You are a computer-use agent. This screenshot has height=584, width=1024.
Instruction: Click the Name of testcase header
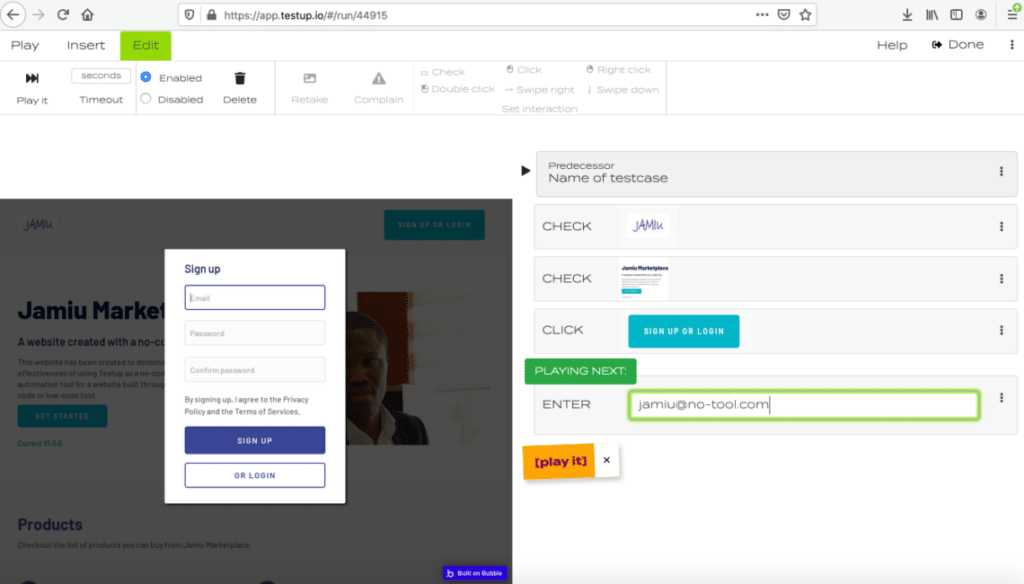(608, 178)
